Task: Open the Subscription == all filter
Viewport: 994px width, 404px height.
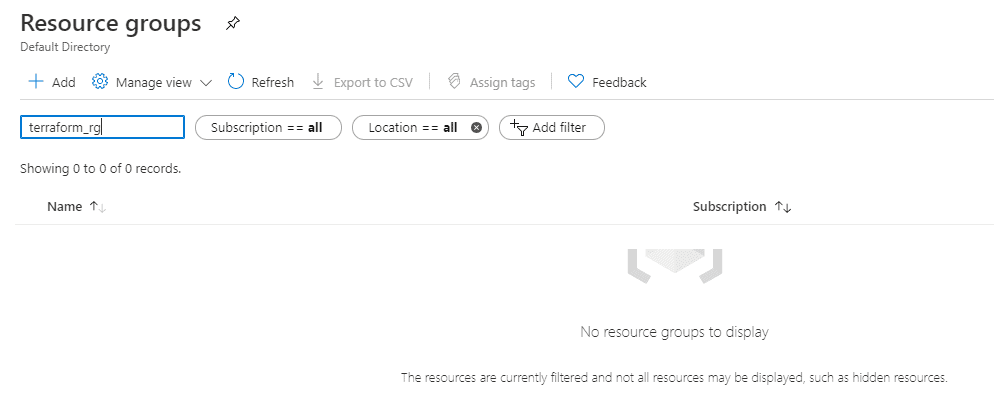Action: (x=267, y=127)
